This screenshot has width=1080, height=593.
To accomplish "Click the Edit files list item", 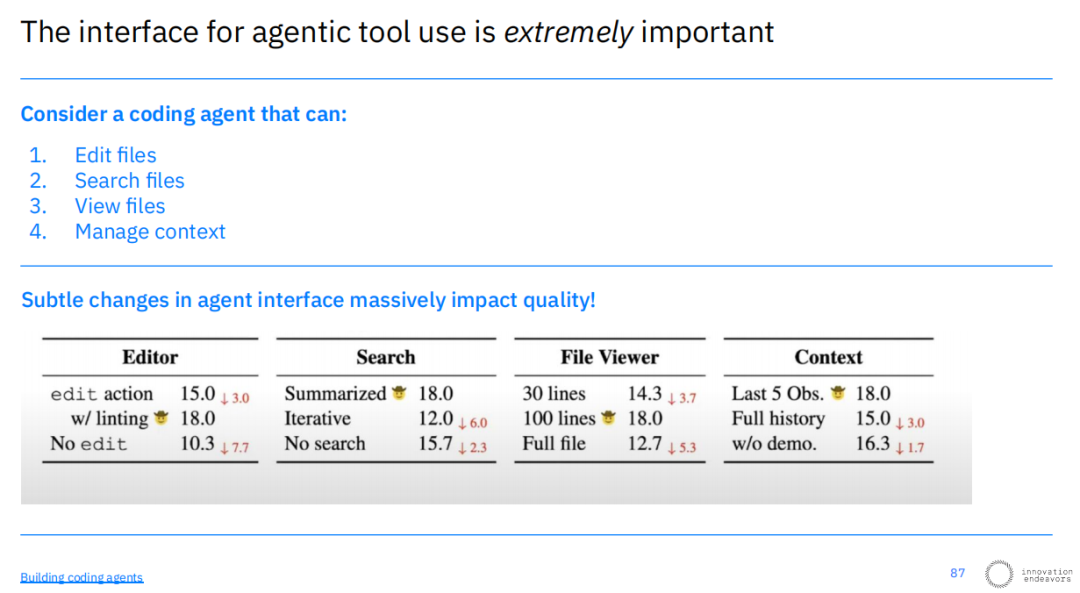I will click(x=116, y=155).
